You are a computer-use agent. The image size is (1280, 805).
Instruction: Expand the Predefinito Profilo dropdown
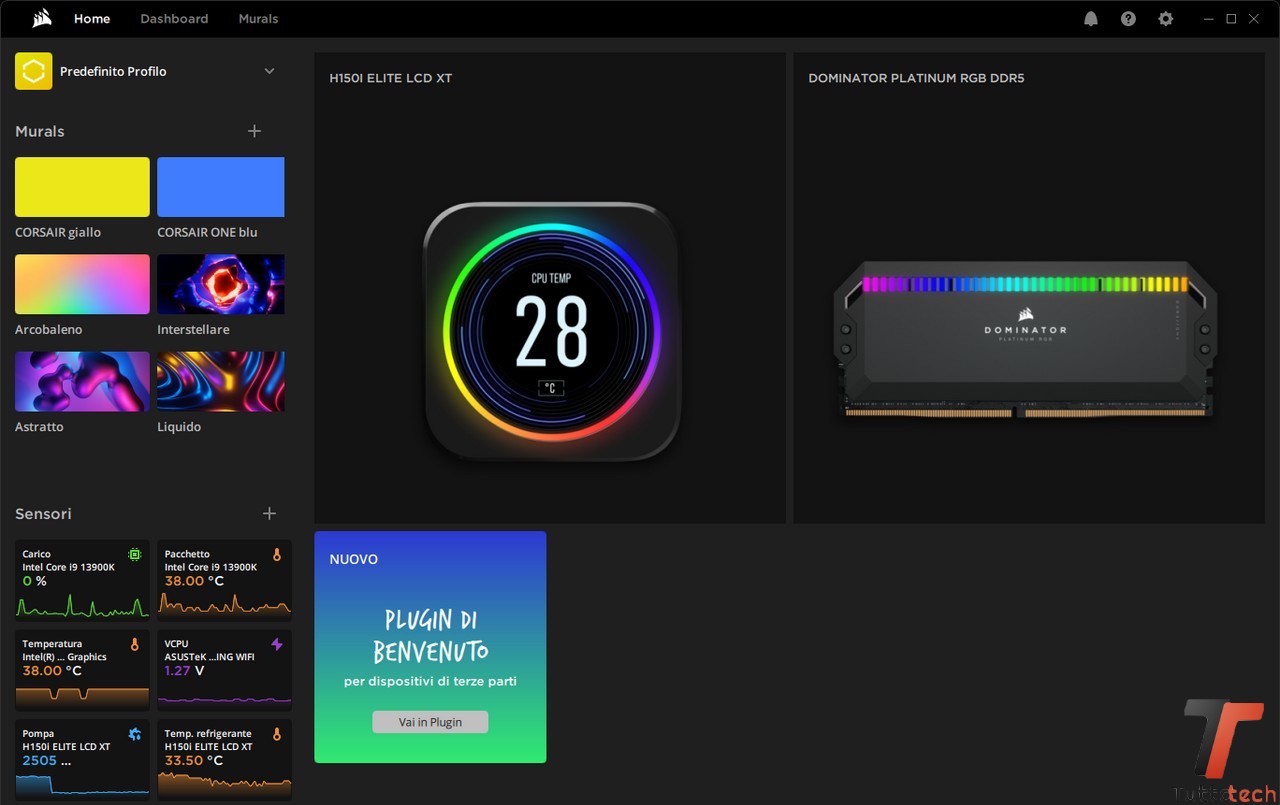269,71
